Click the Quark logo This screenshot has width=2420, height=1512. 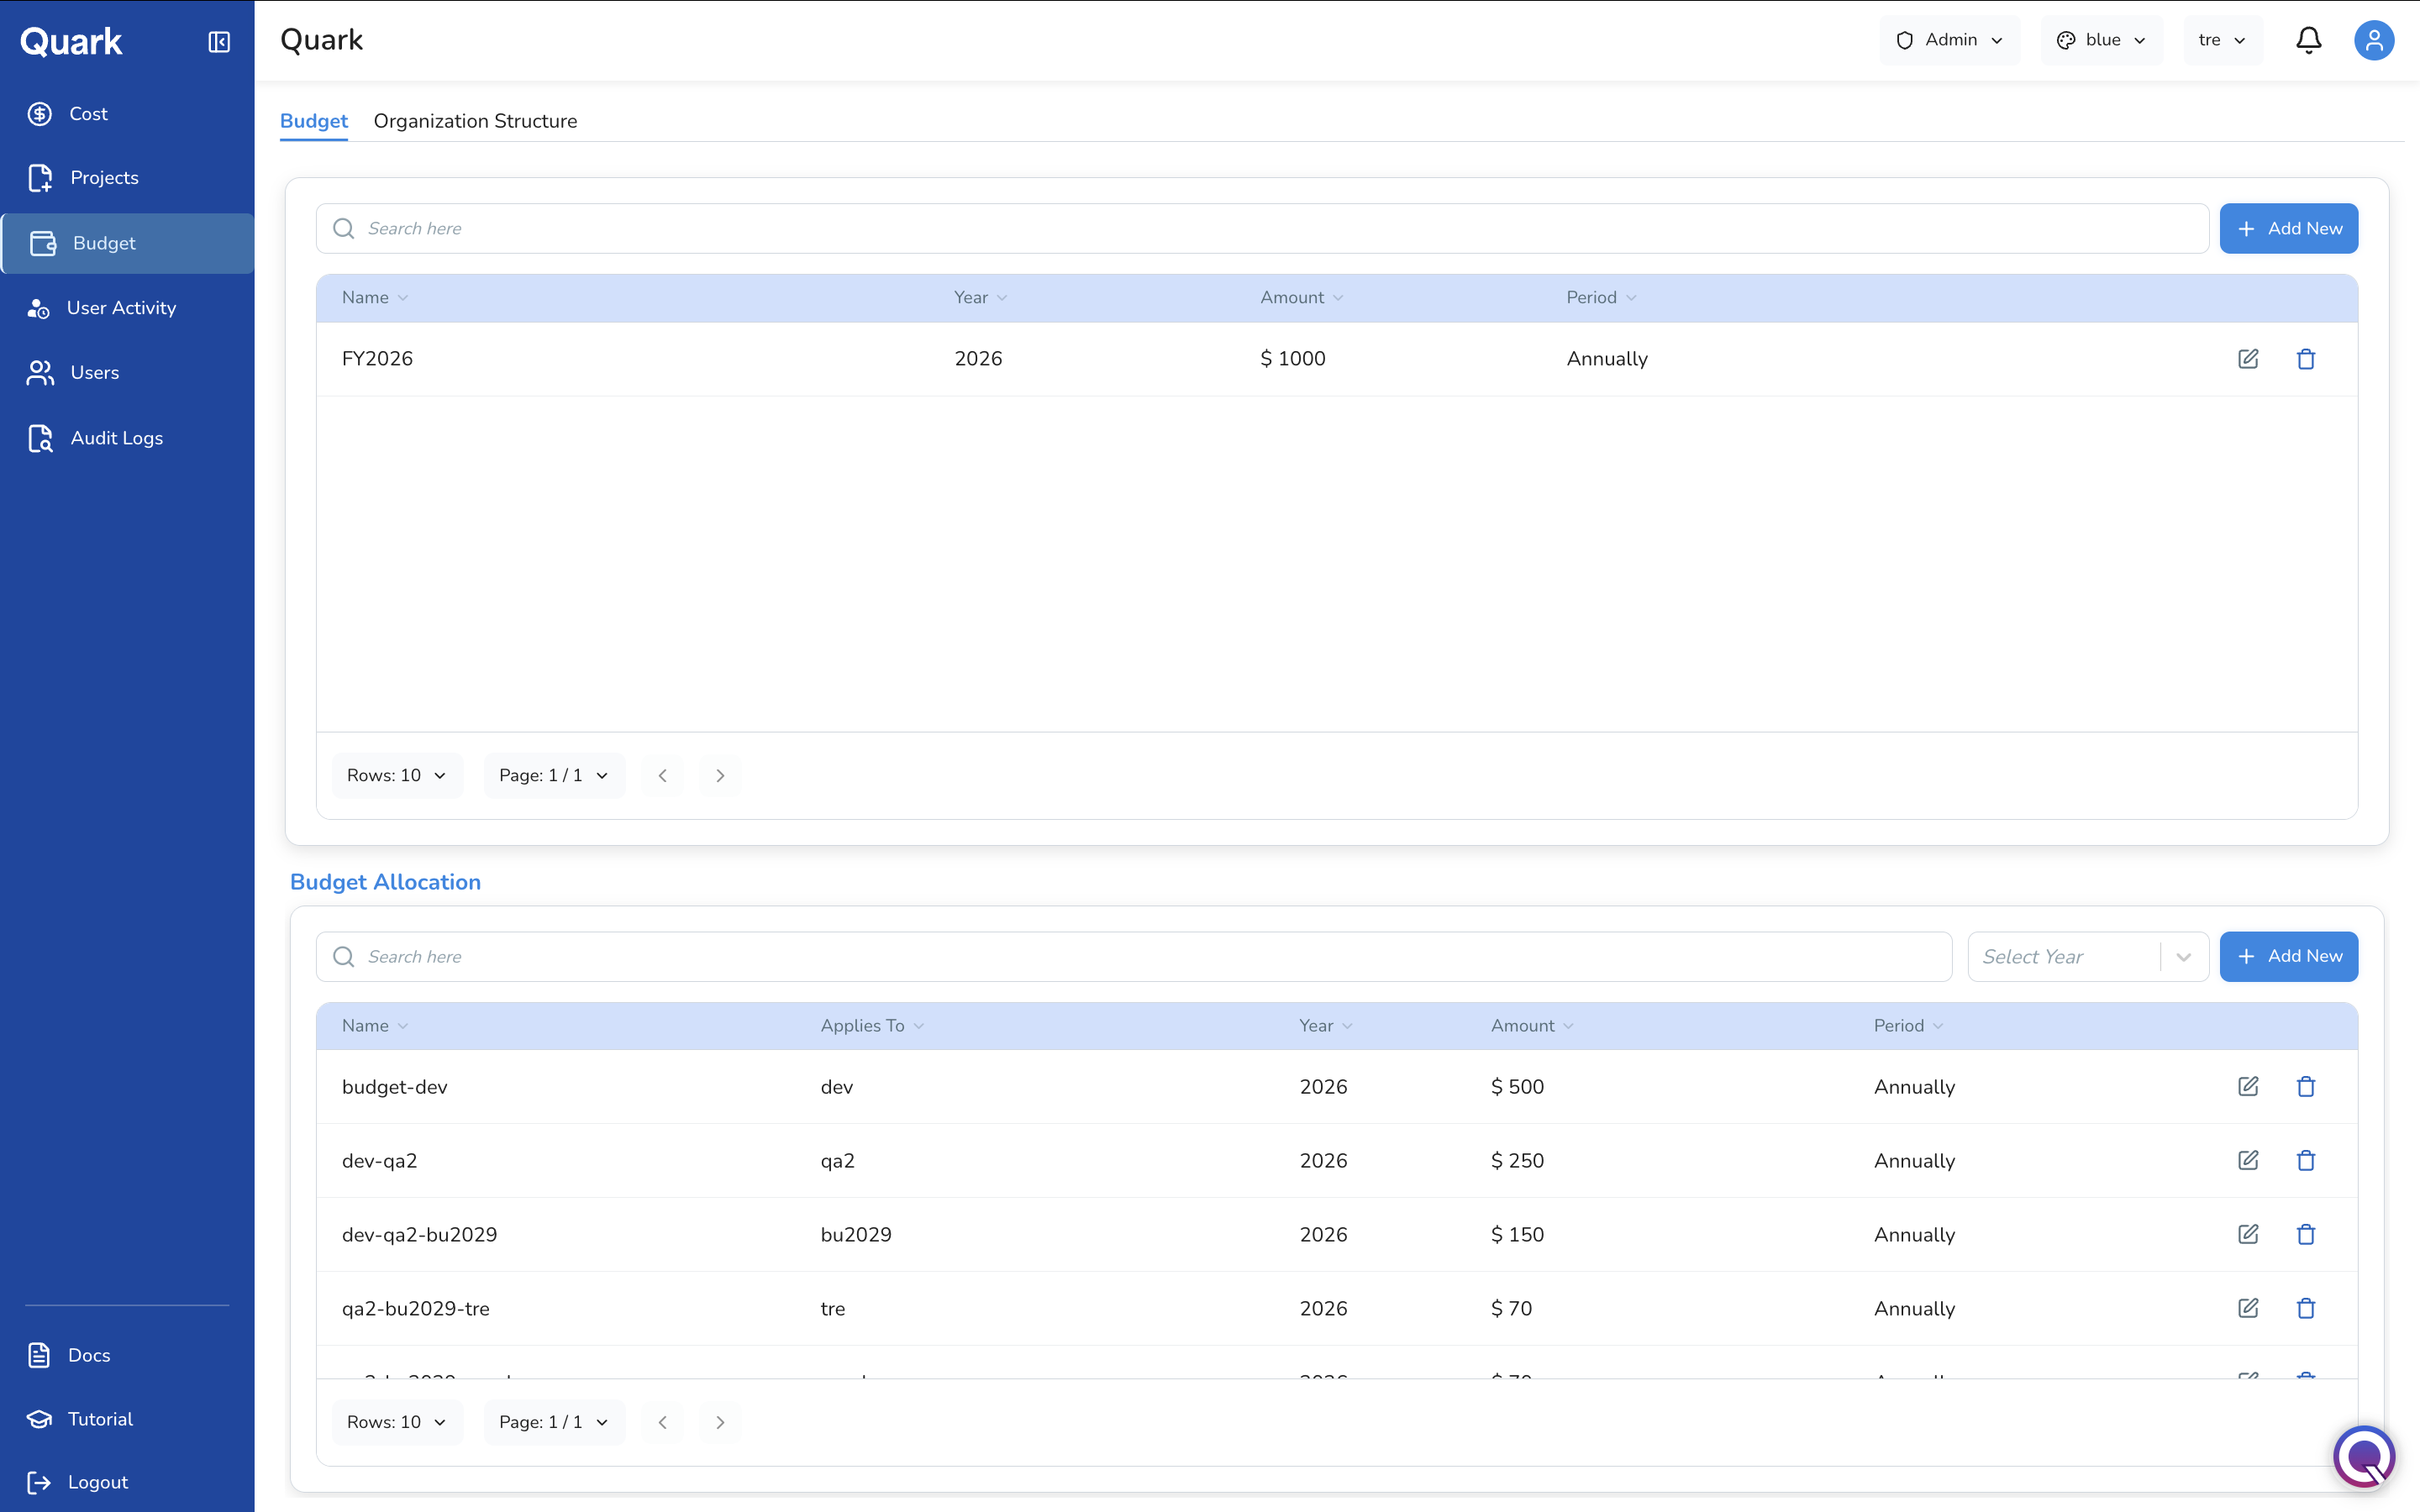click(71, 42)
